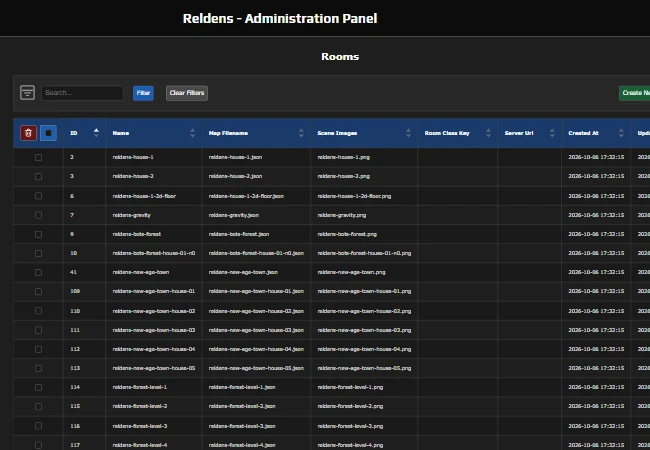Image resolution: width=650 pixels, height=450 pixels.
Task: Click reldens-forest-level-1.json filename cell
Action: tap(256, 387)
